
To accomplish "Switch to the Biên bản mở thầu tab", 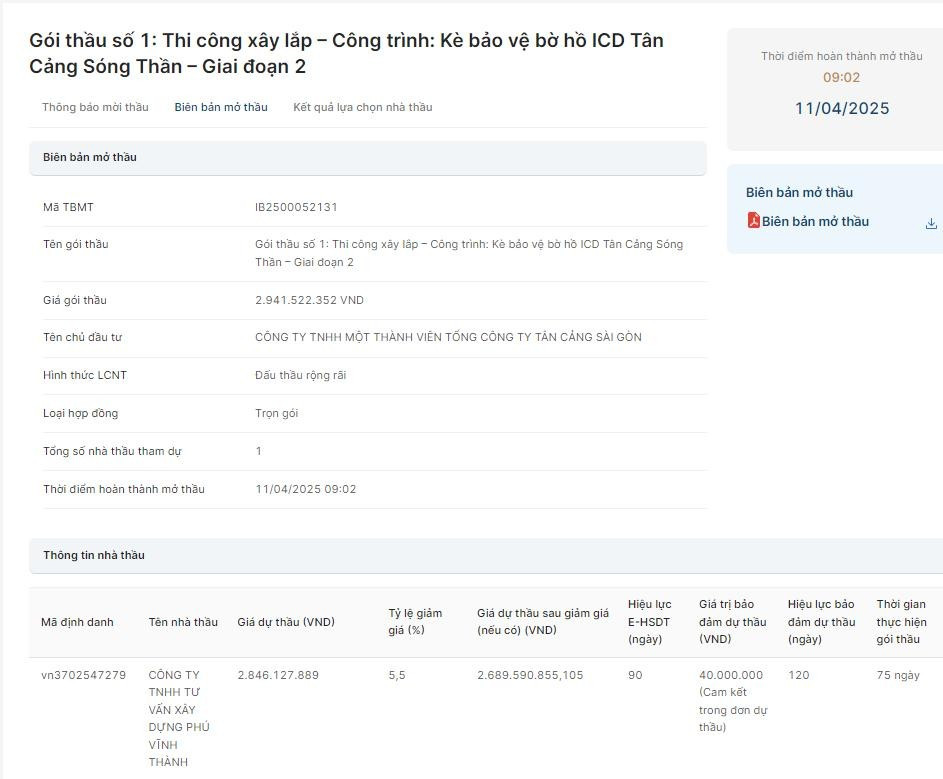I will click(x=221, y=107).
